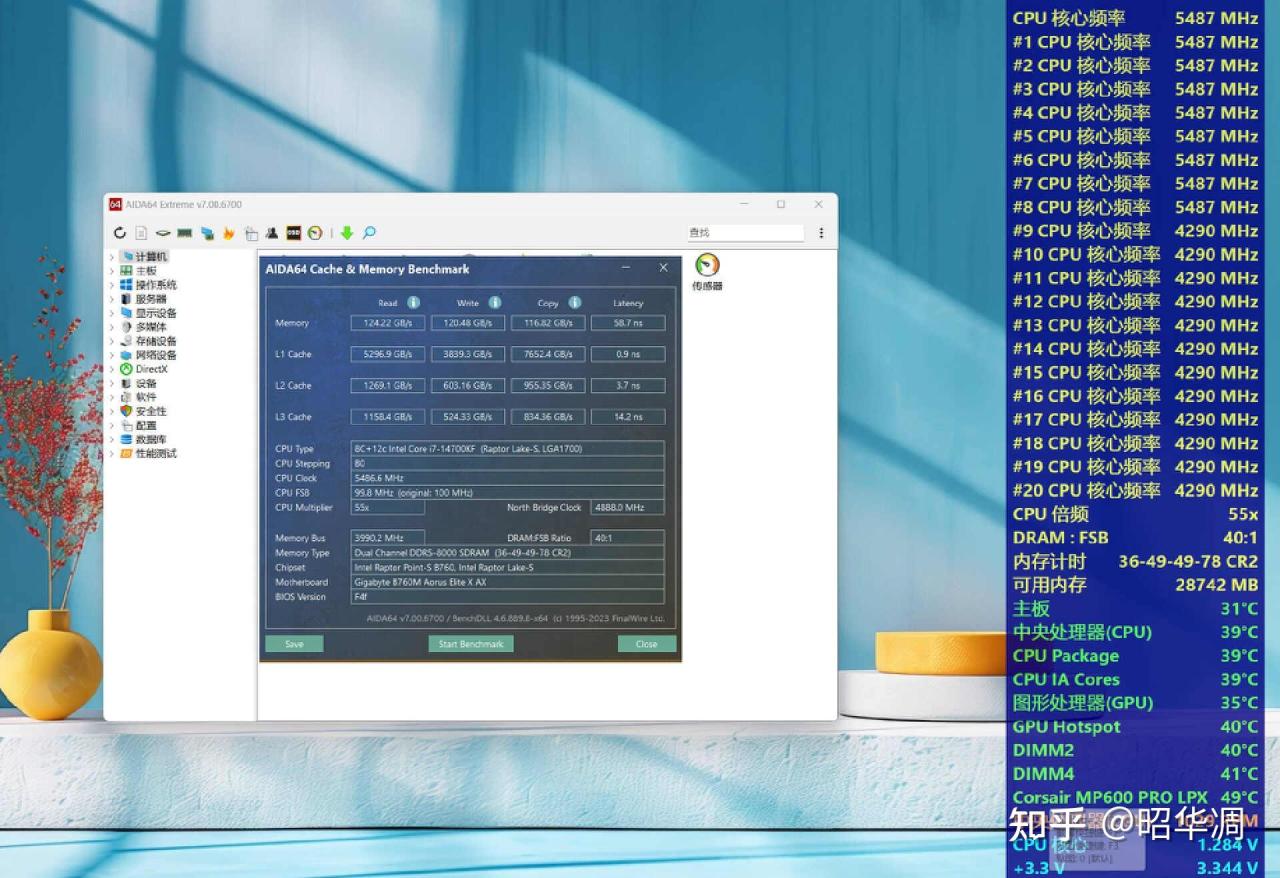Expand the DirectX tree node arrow

pos(112,369)
